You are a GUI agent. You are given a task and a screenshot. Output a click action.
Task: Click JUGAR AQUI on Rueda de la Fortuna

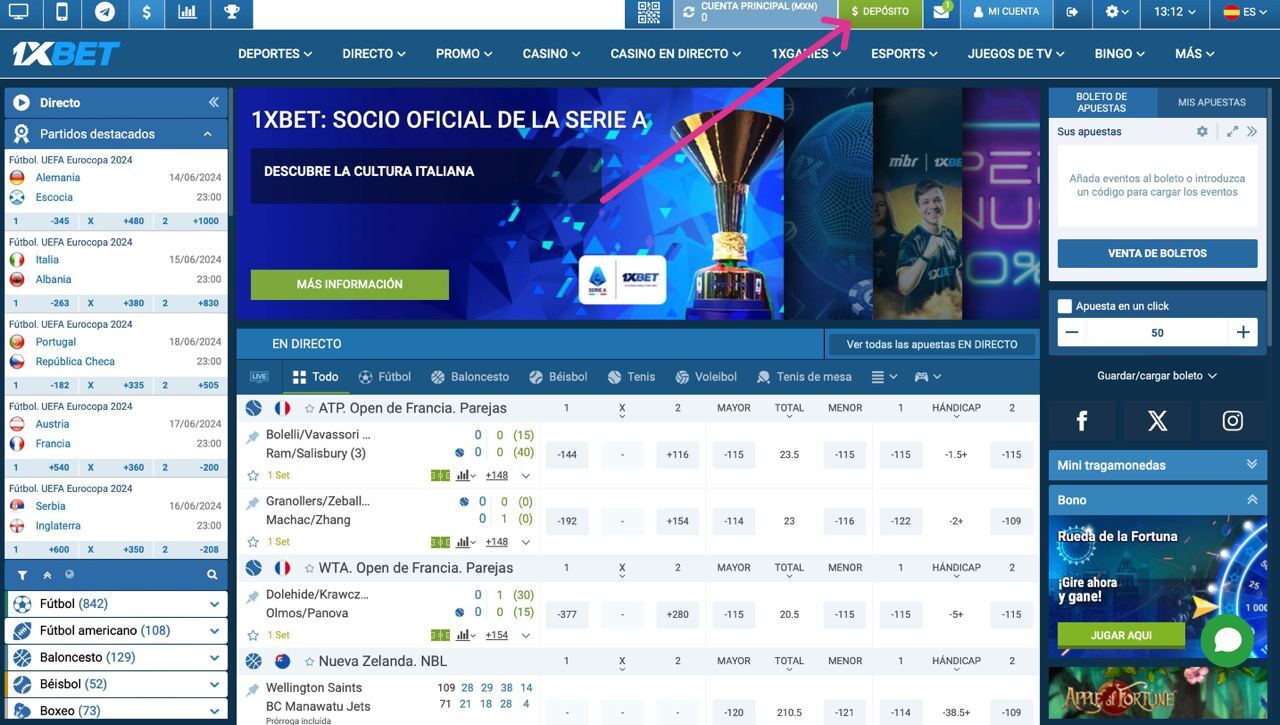coord(1121,635)
